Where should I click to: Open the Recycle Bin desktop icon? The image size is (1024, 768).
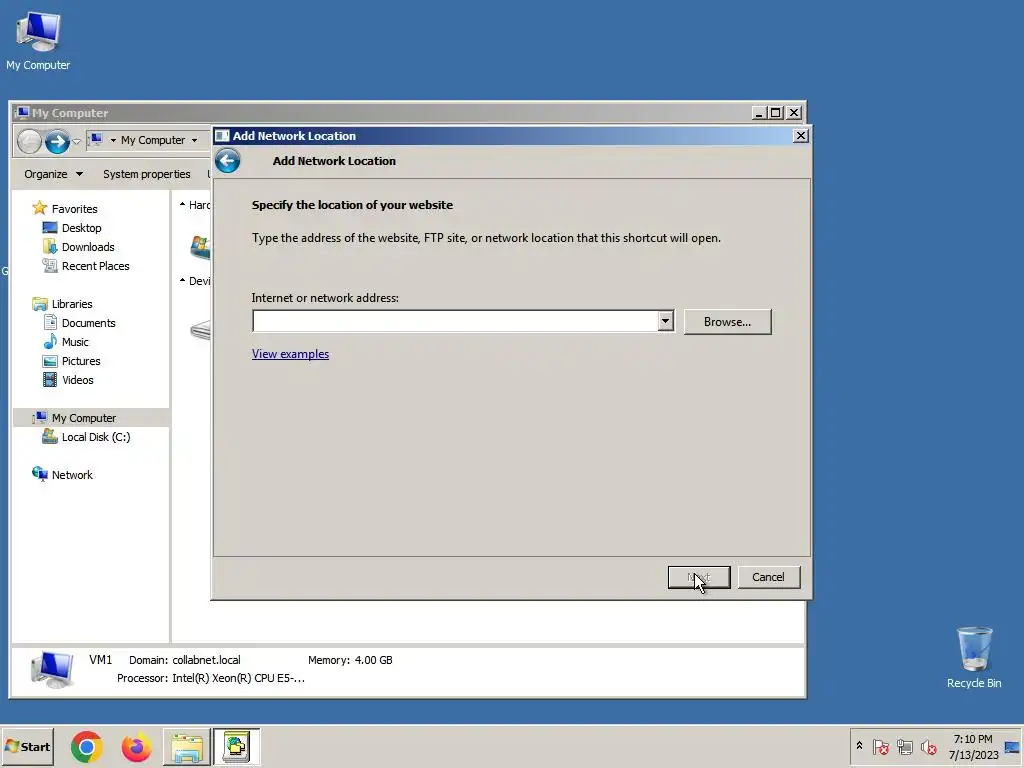(974, 657)
